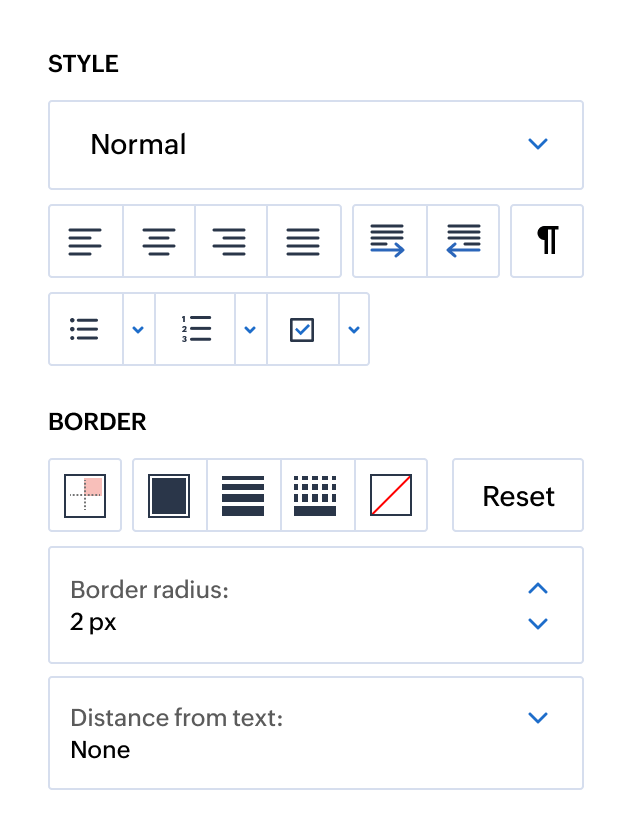Toggle paragraph marks pilcrow icon
The width and height of the screenshot is (622, 834).
(547, 241)
